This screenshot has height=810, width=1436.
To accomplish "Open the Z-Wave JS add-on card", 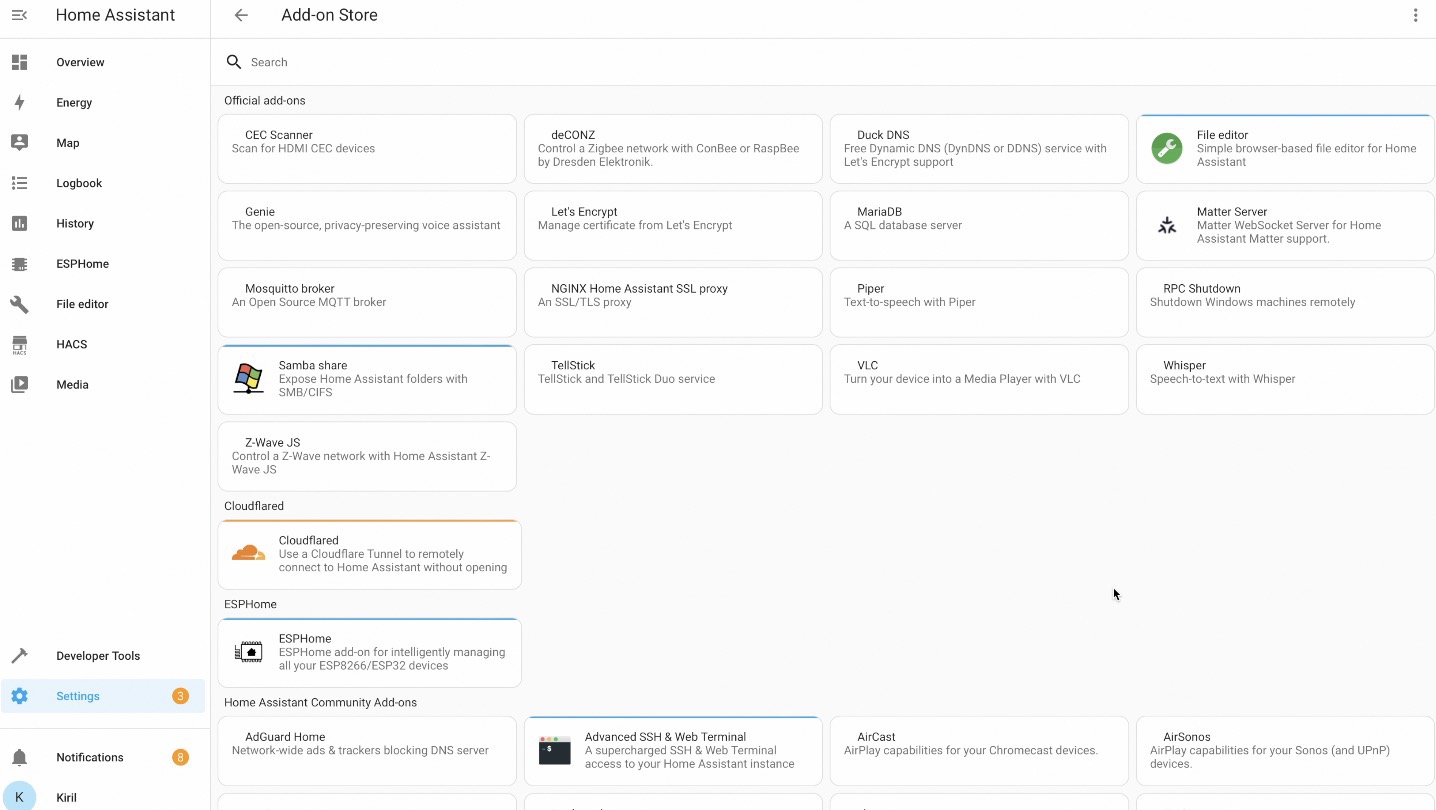I will [367, 456].
